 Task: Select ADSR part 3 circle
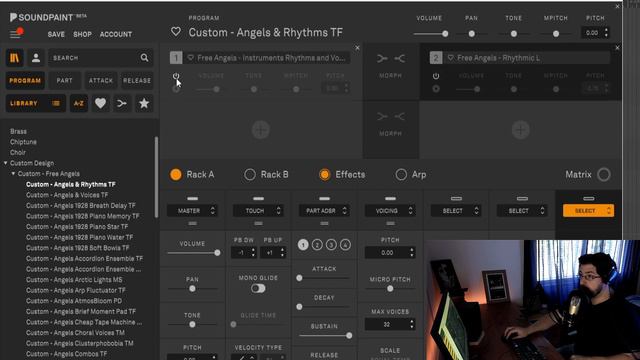[331, 244]
